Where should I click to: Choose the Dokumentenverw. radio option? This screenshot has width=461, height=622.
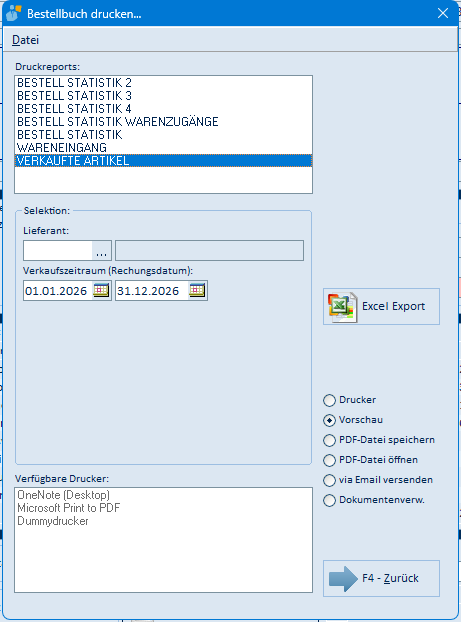click(329, 500)
